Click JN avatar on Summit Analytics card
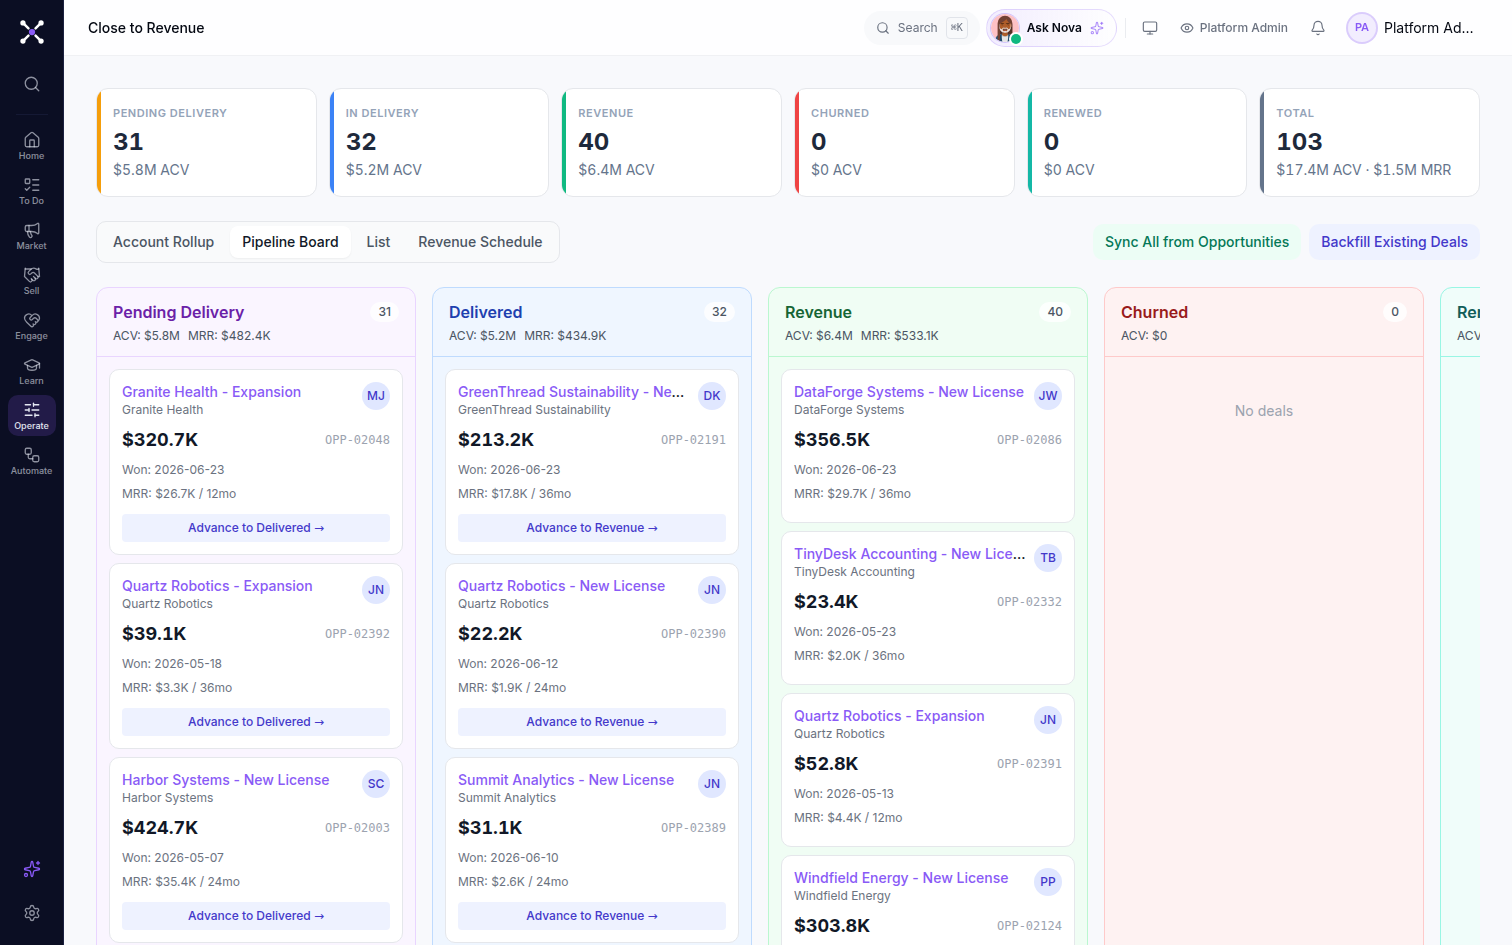 (x=712, y=784)
